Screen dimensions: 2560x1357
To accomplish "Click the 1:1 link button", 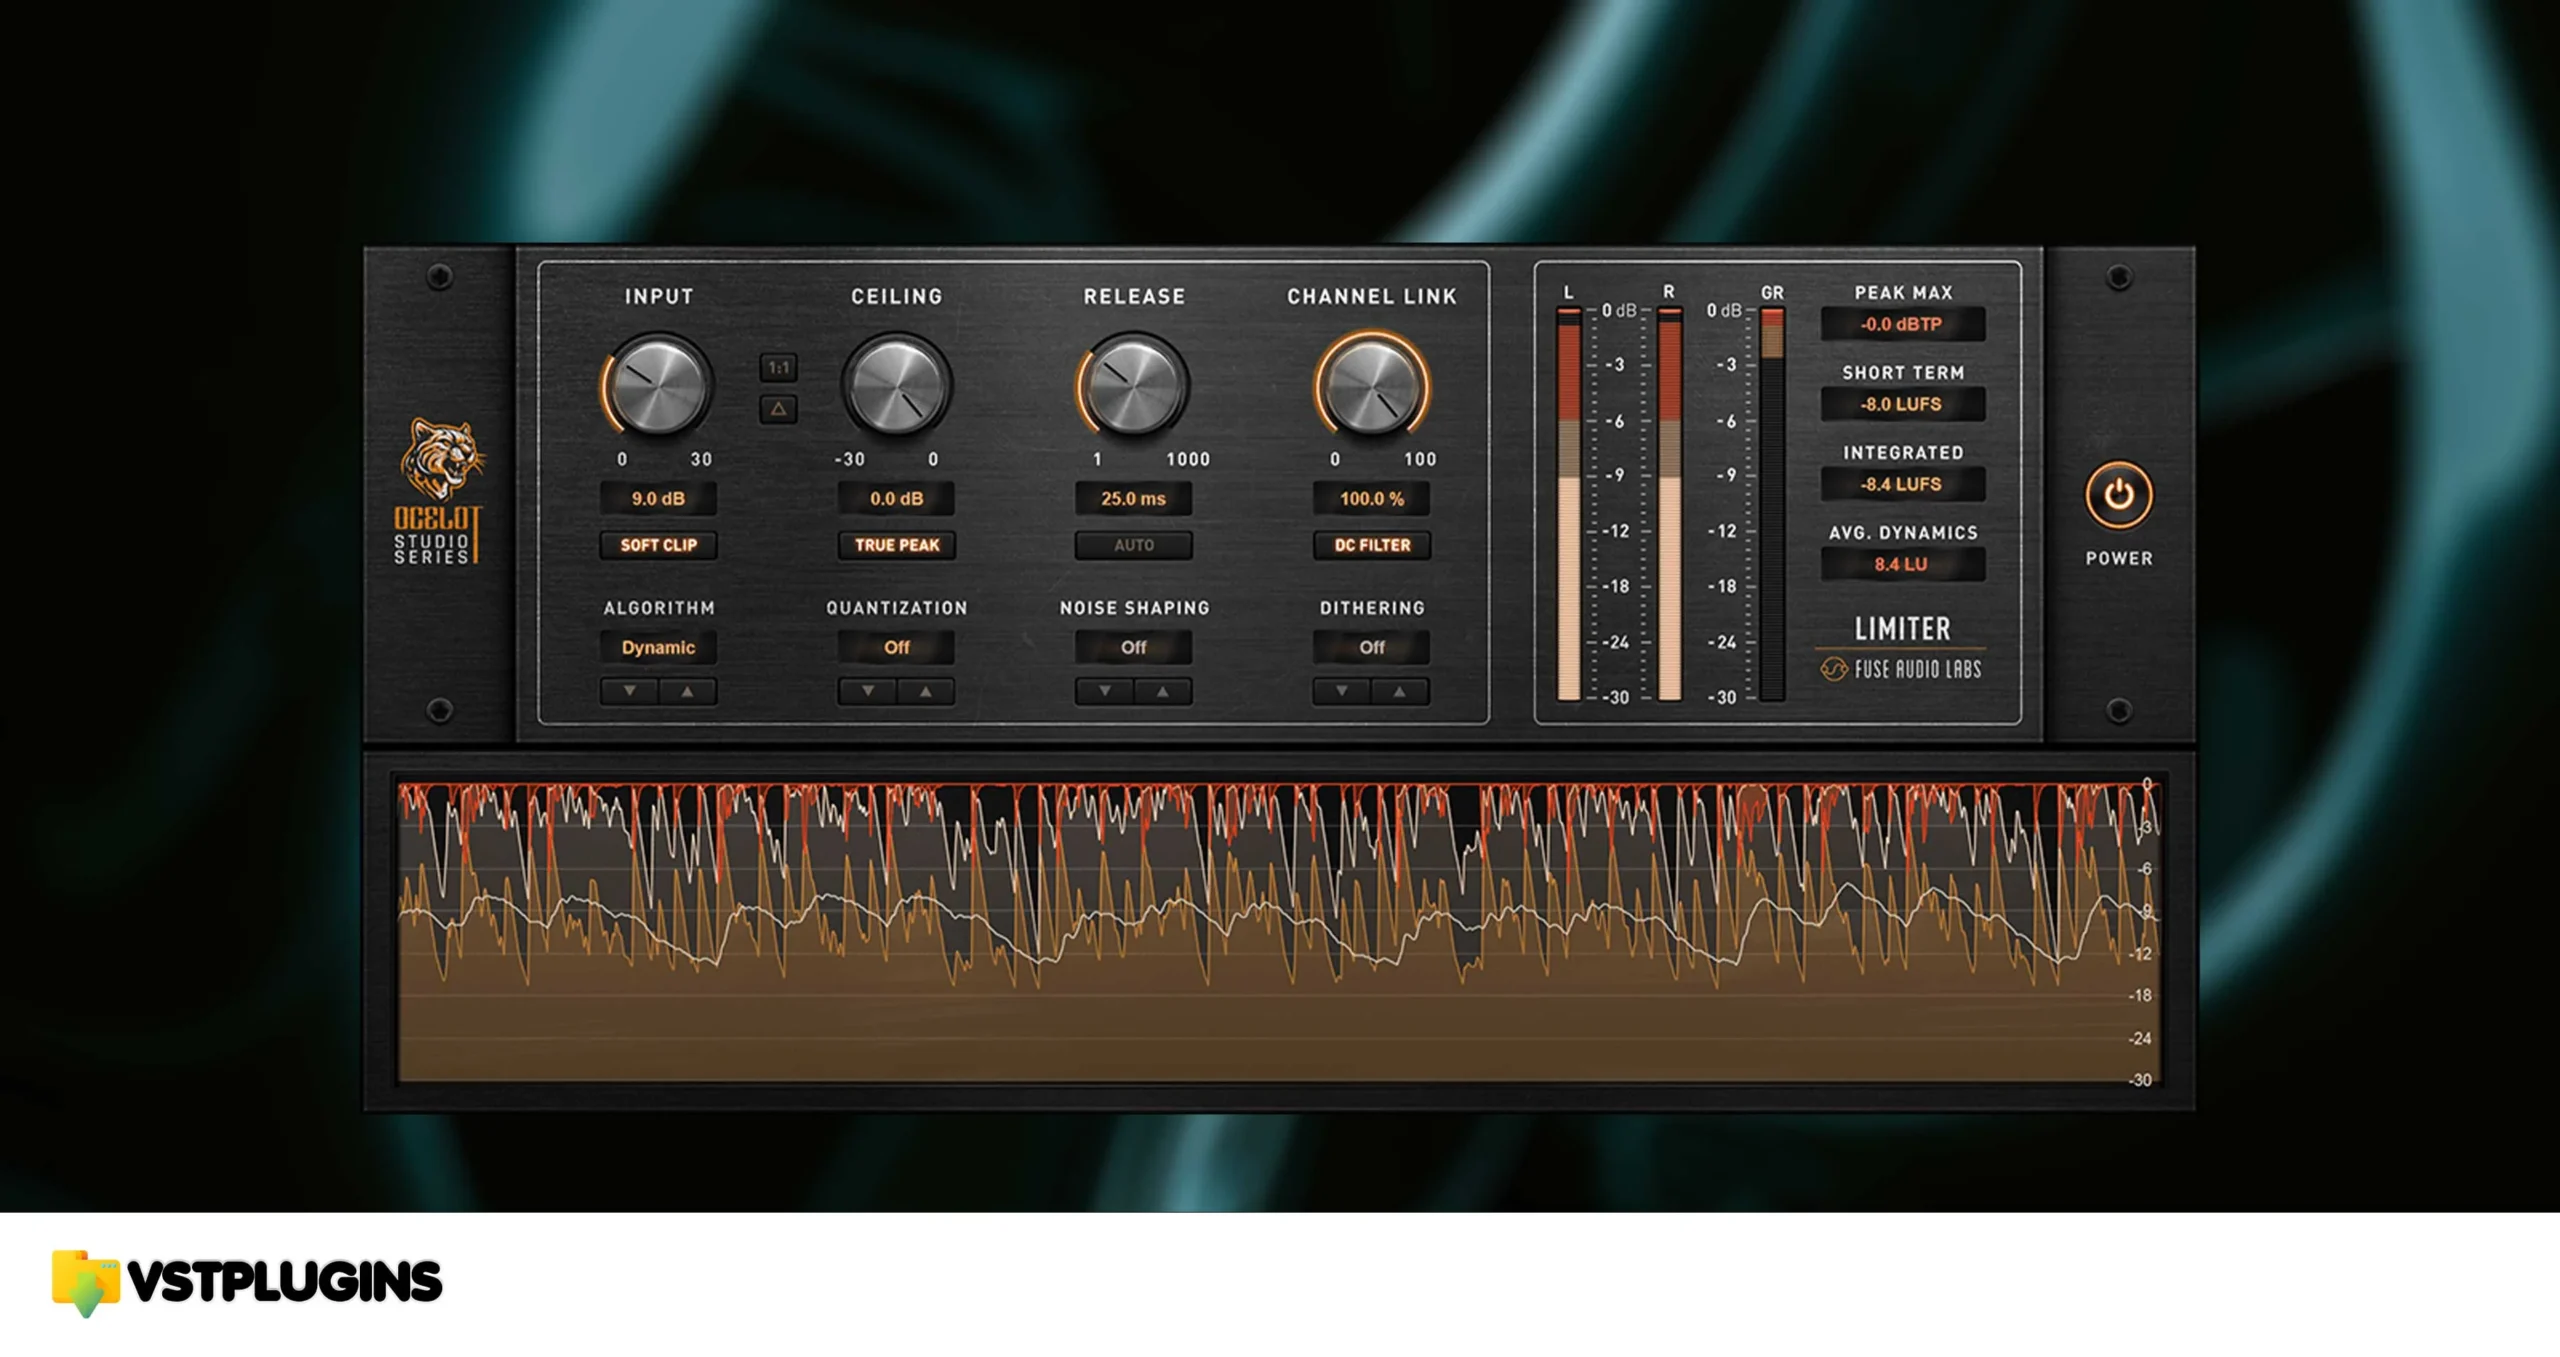I will (x=778, y=368).
